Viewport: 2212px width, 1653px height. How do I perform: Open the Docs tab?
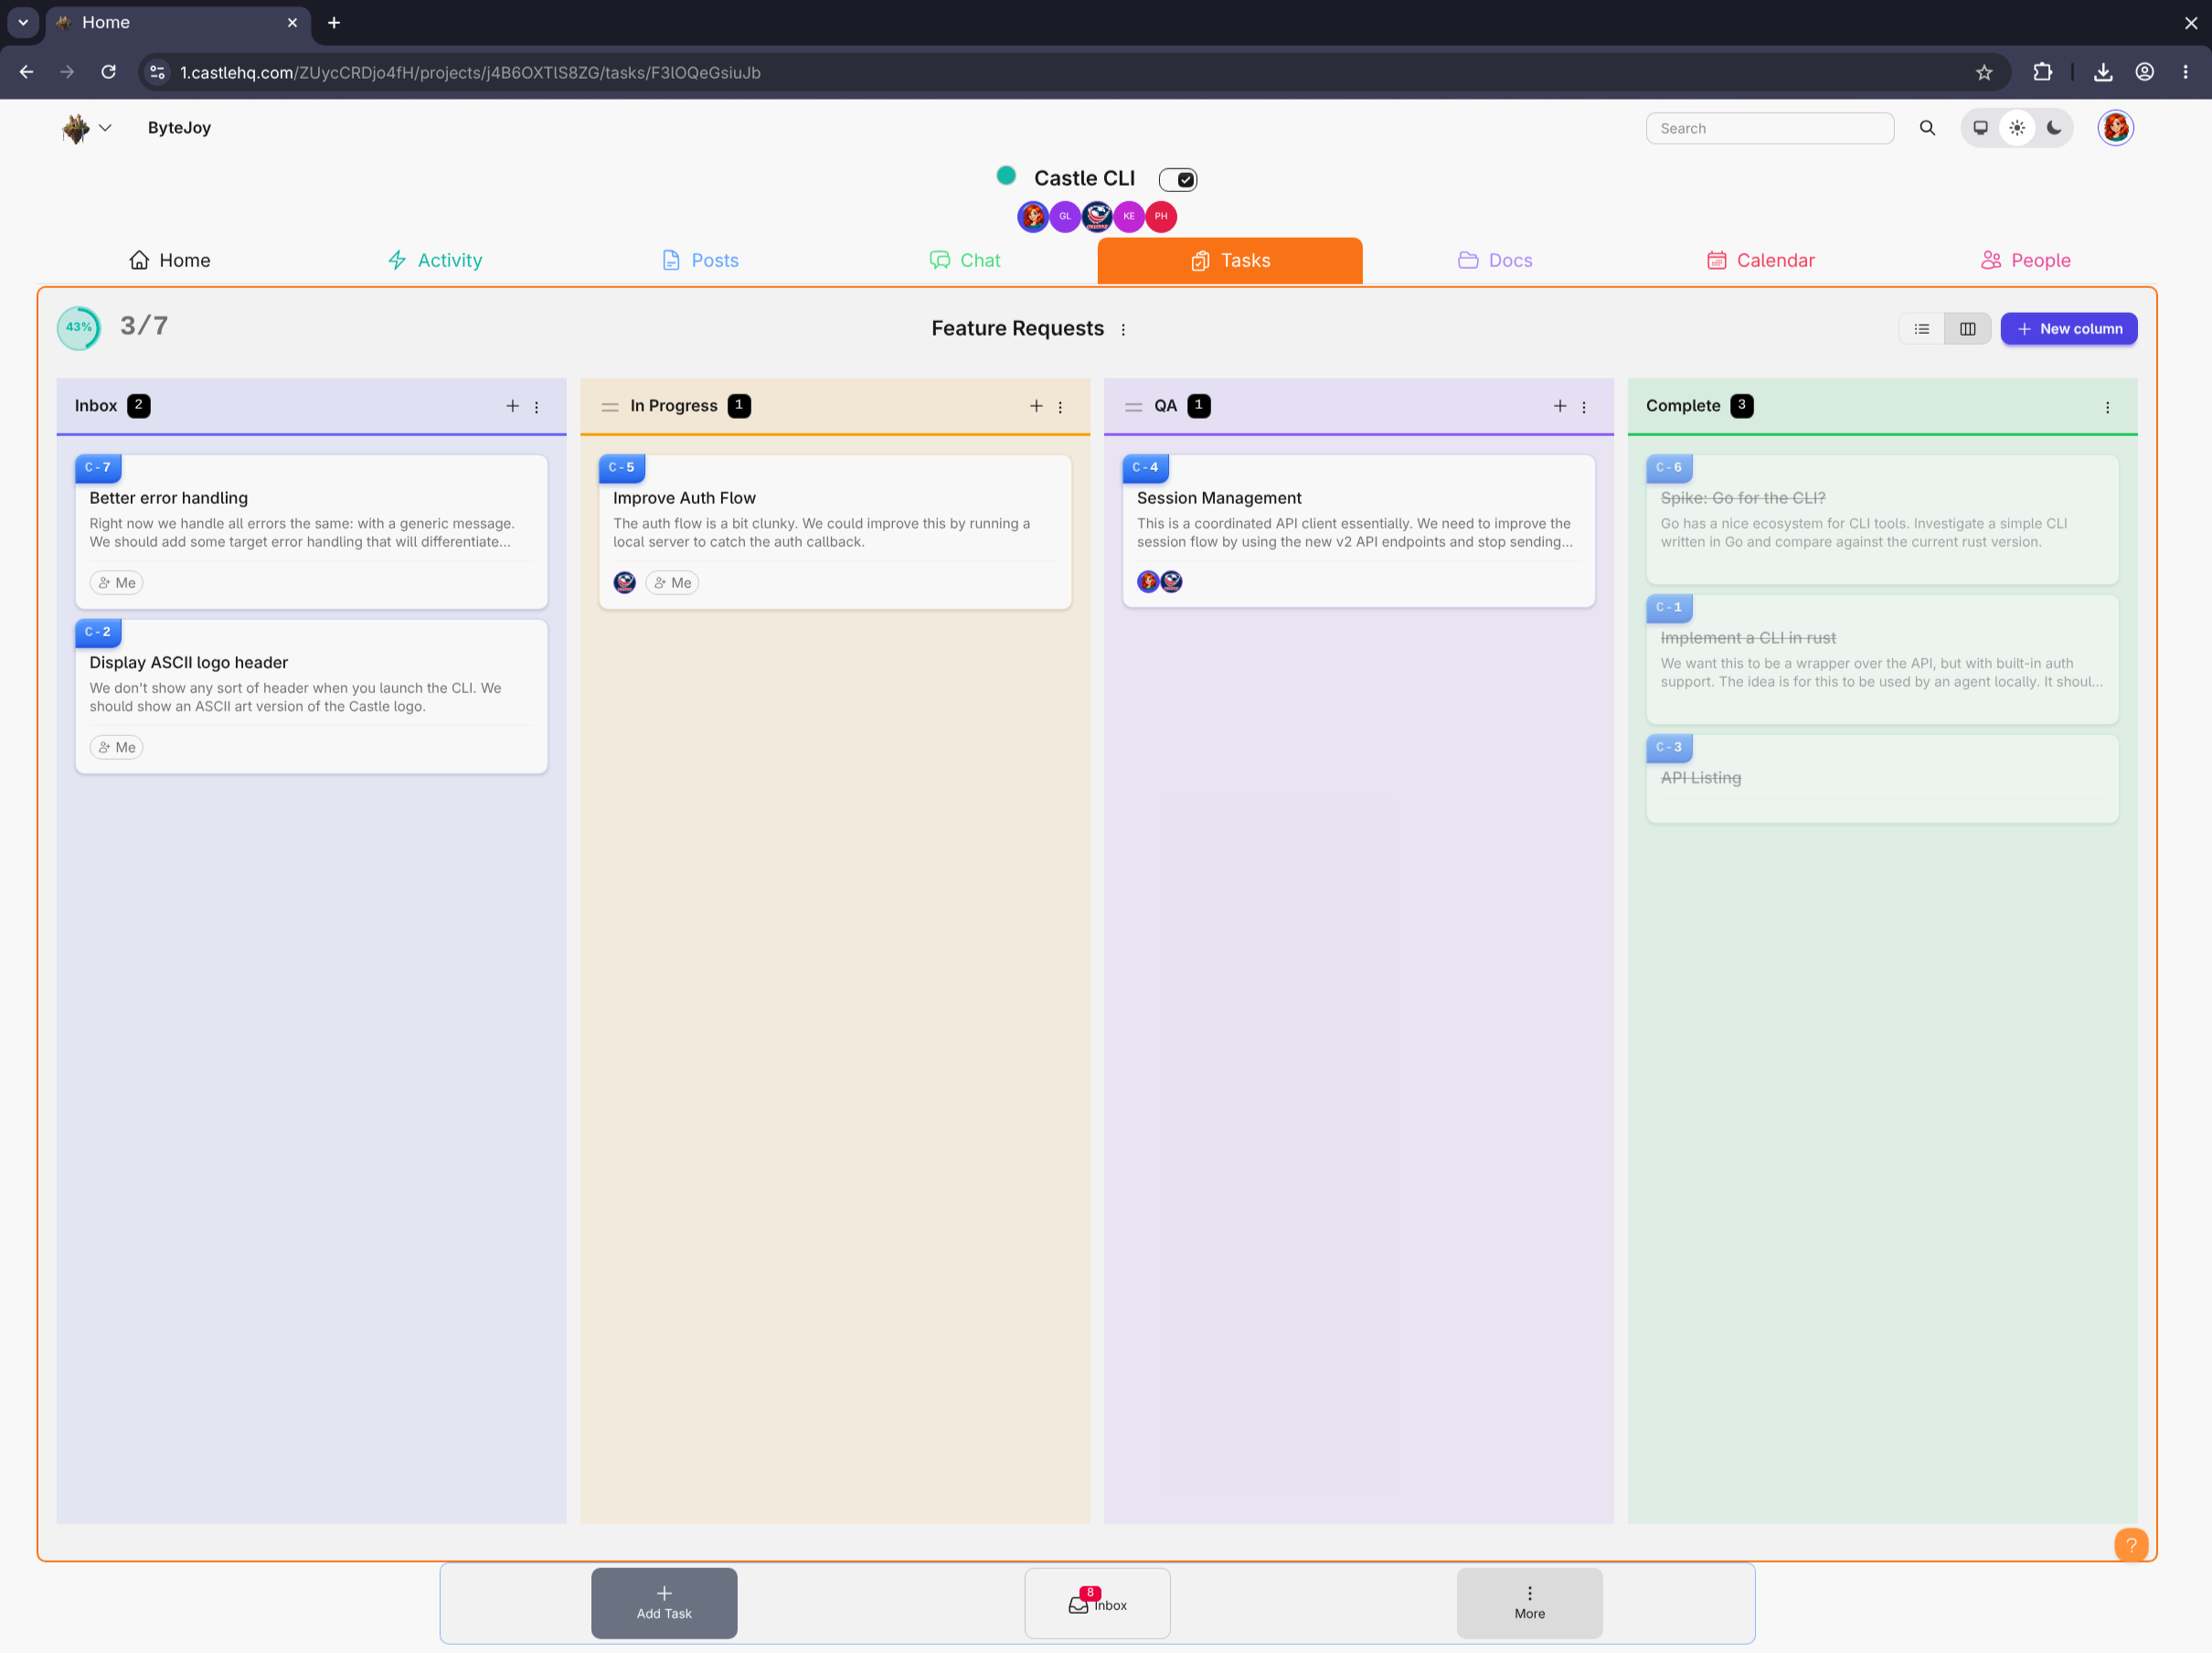coord(1495,260)
